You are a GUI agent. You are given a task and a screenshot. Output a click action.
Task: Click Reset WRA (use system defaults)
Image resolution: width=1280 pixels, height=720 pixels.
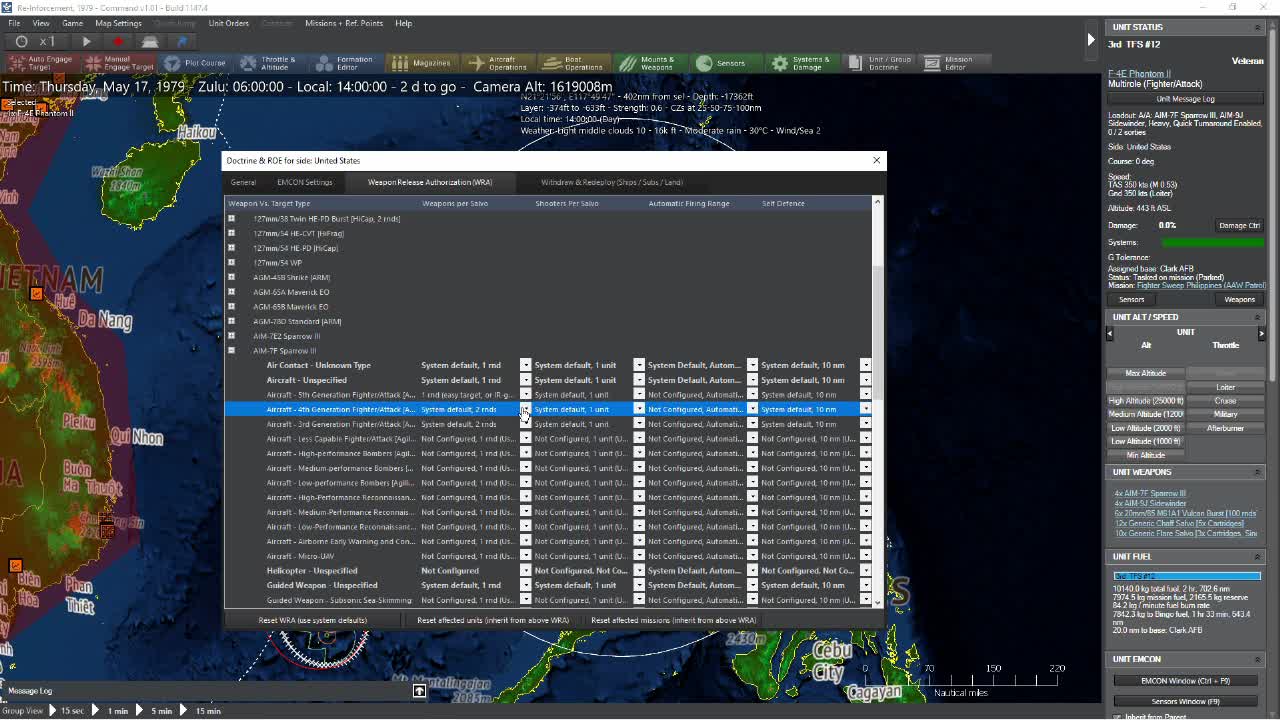(x=313, y=620)
